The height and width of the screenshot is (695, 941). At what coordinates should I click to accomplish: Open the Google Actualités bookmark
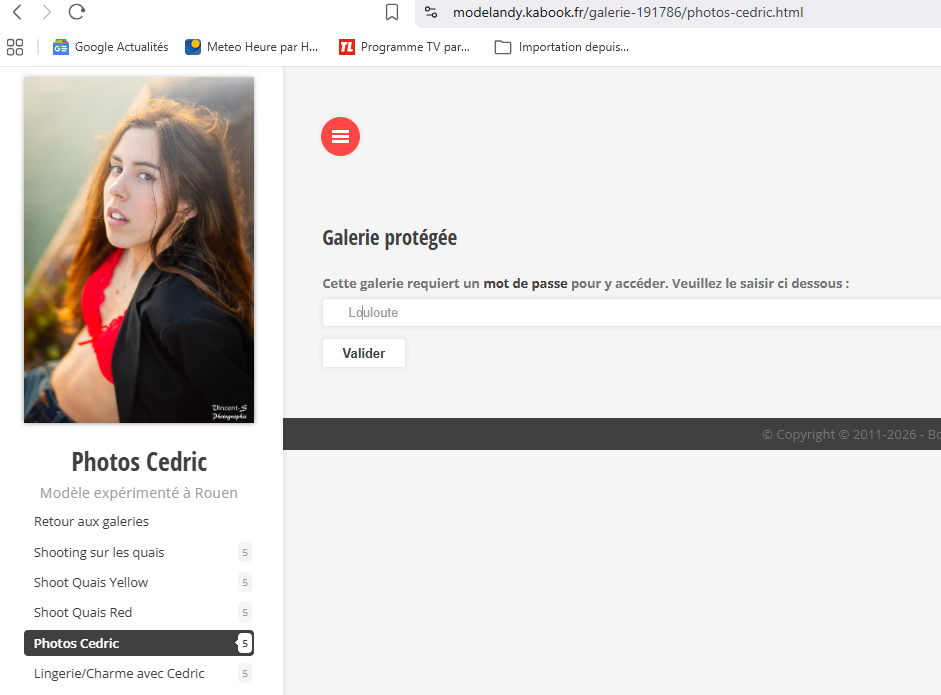click(x=110, y=47)
